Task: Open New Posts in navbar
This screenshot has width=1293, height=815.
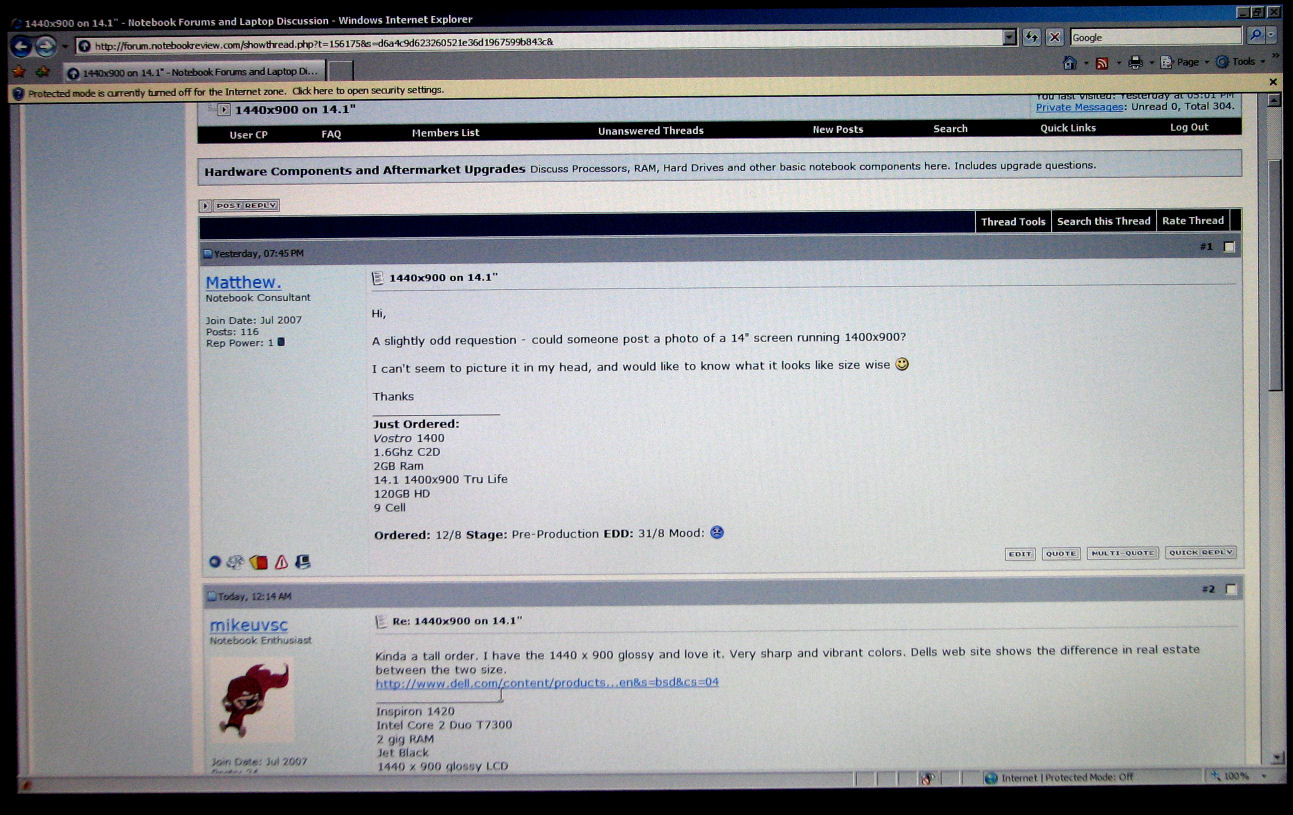Action: click(838, 130)
